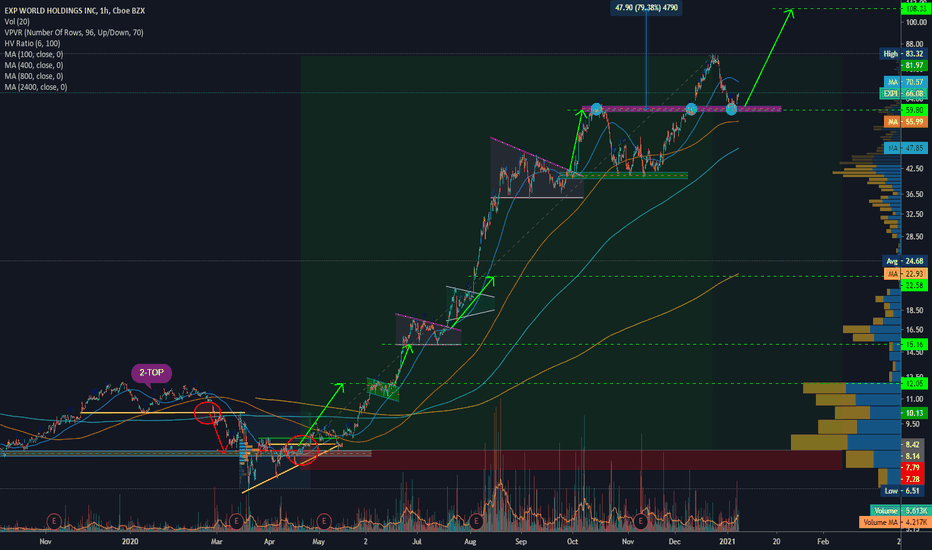Click the 42.50 price axis tick
932x550 pixels.
[x=914, y=169]
